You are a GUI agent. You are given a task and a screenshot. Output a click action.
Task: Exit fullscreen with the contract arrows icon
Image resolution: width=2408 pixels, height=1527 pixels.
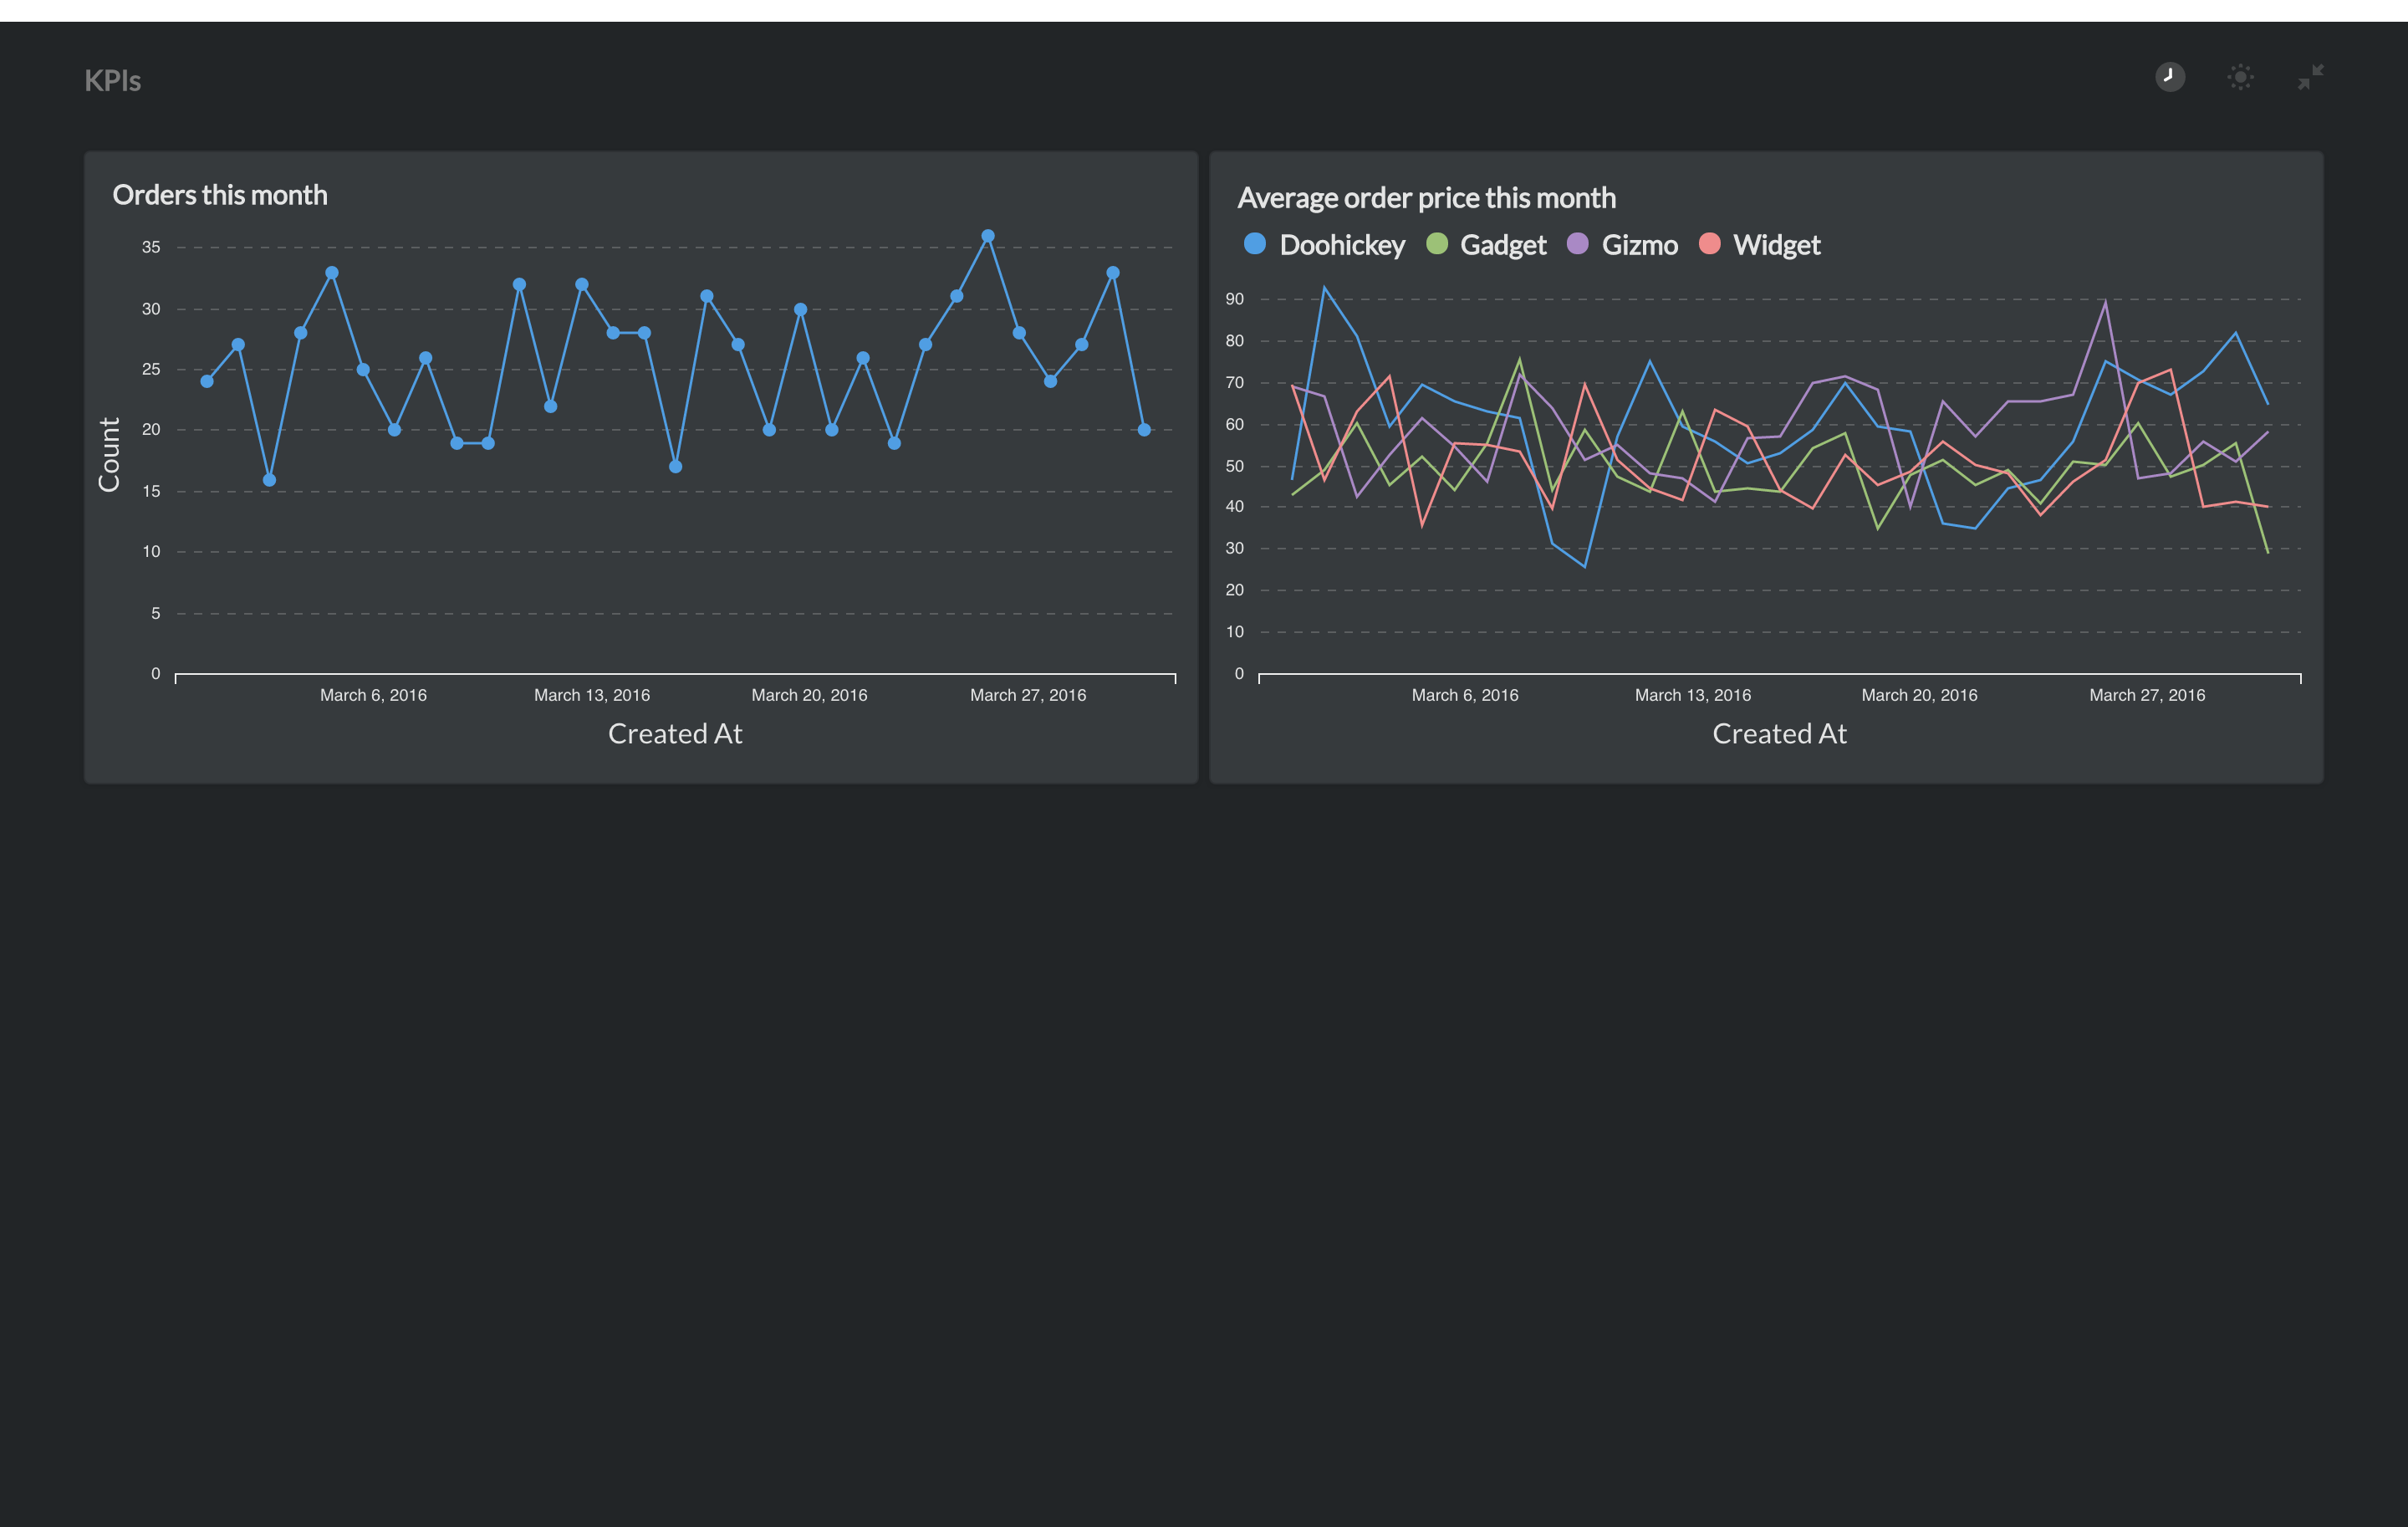coord(2310,77)
